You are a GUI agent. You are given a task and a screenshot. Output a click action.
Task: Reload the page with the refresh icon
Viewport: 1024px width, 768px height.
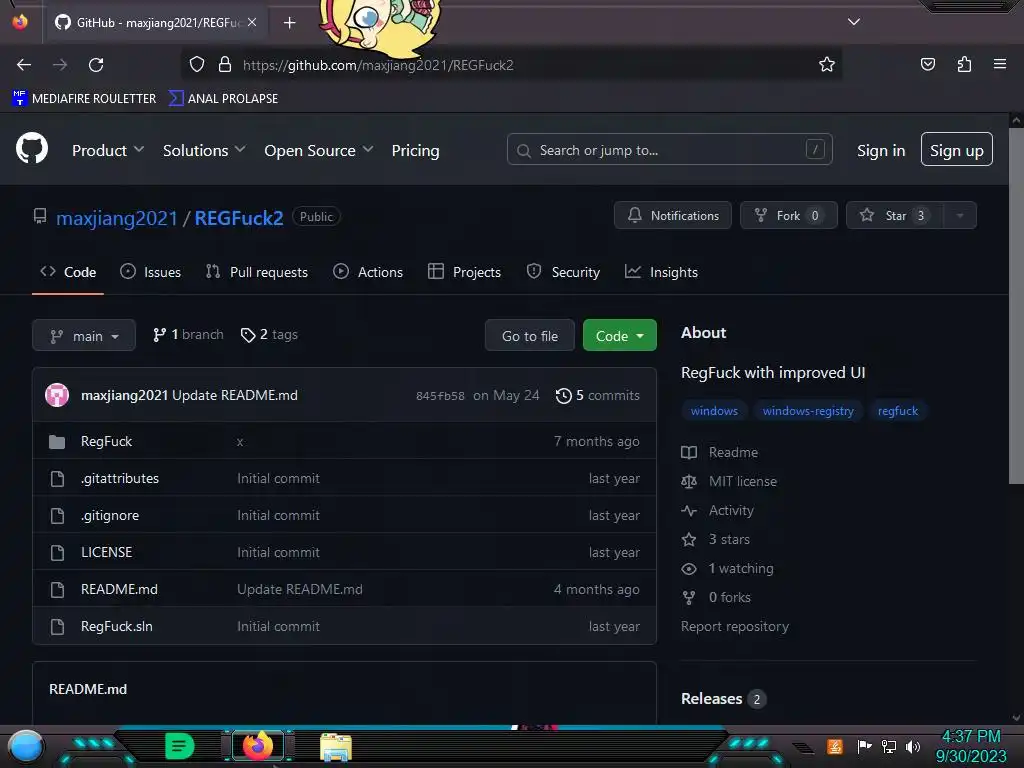coord(96,65)
